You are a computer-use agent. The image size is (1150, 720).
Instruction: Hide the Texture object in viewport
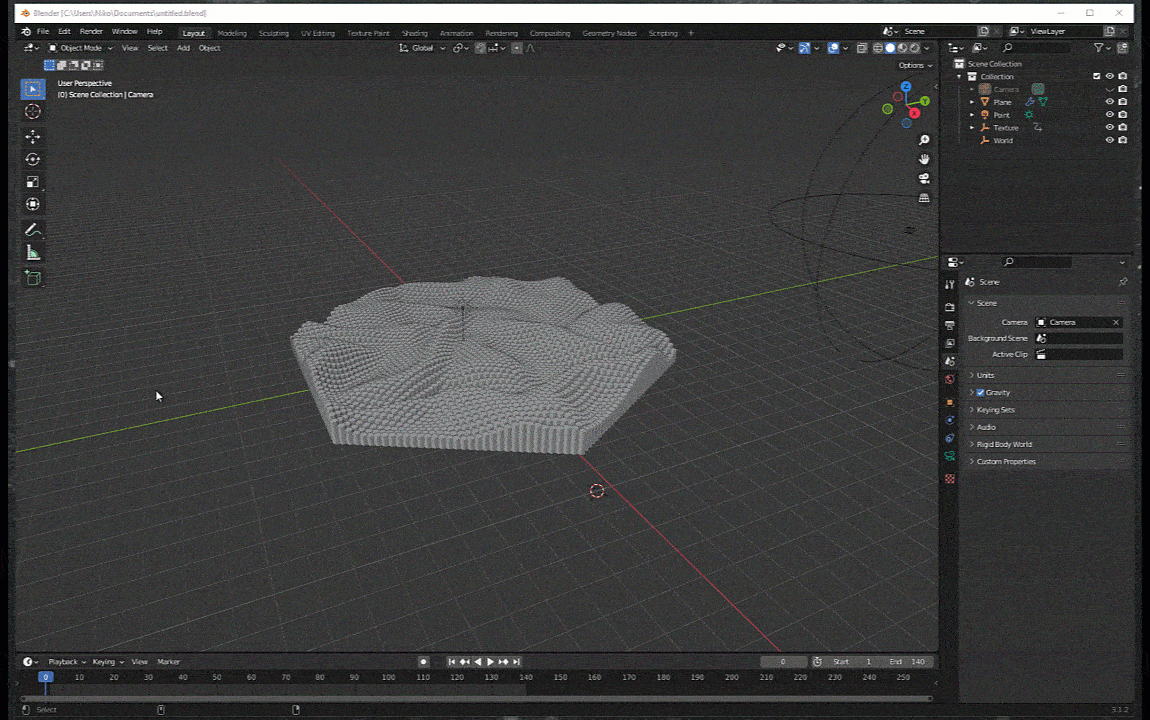(1110, 128)
